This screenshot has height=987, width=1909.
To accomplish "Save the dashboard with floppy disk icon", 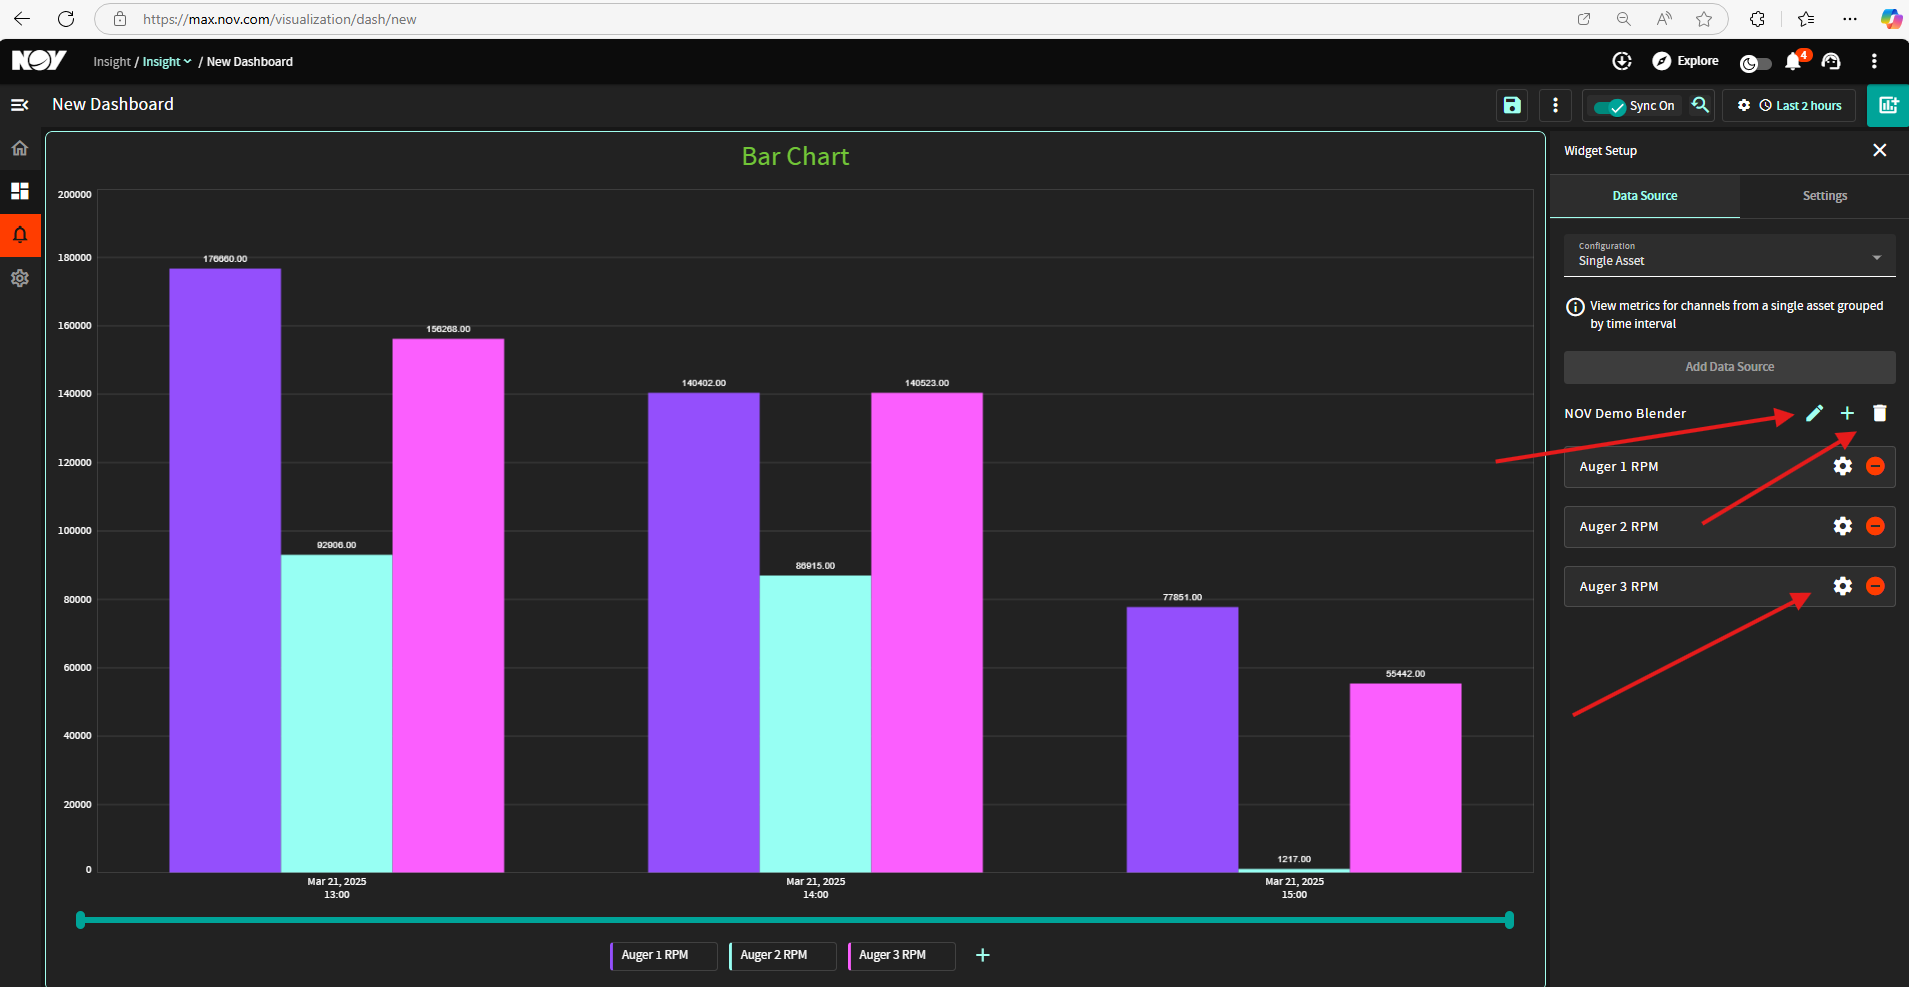I will 1512,105.
